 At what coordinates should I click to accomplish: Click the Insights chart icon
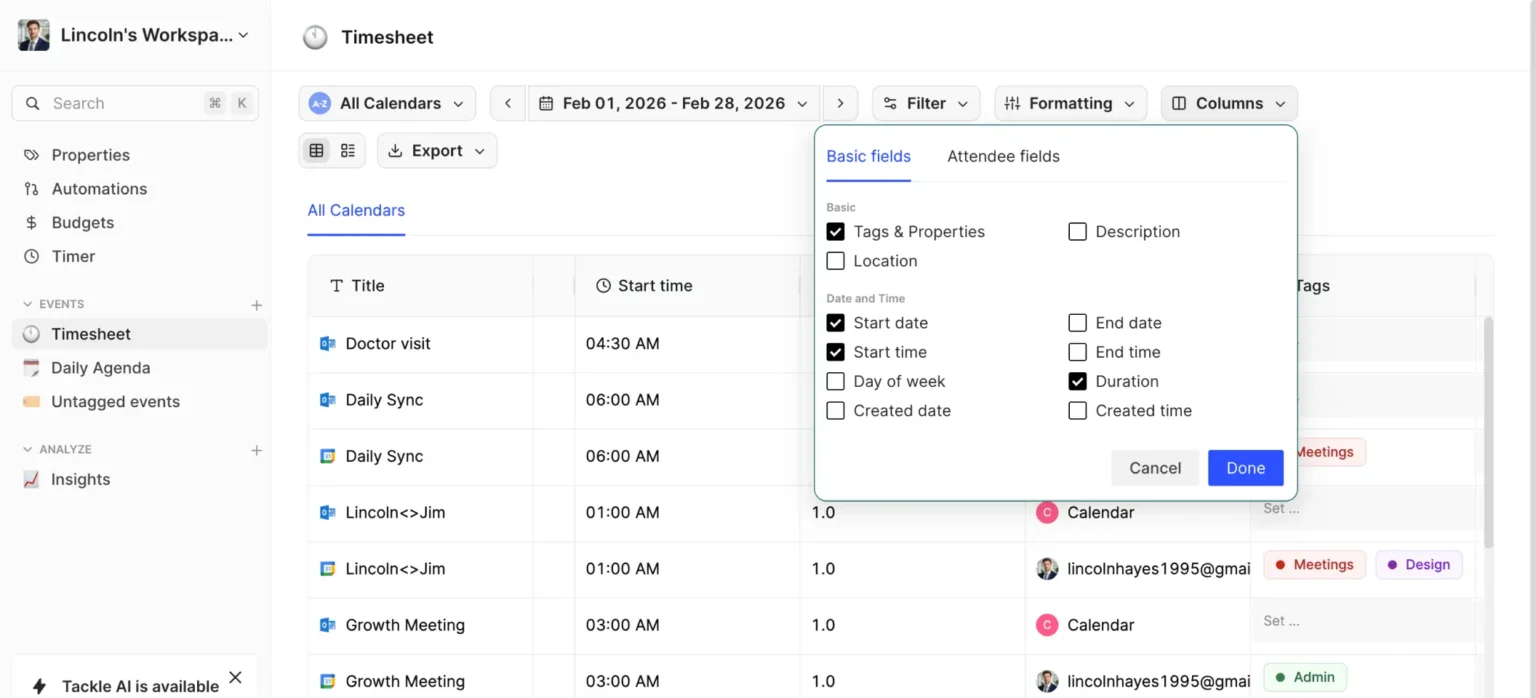point(32,480)
